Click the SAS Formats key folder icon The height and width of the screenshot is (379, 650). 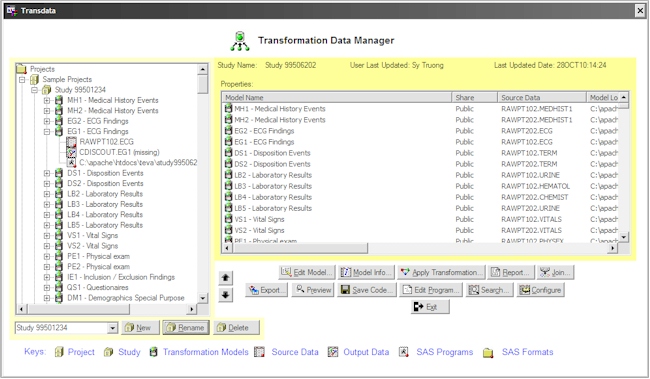click(488, 353)
